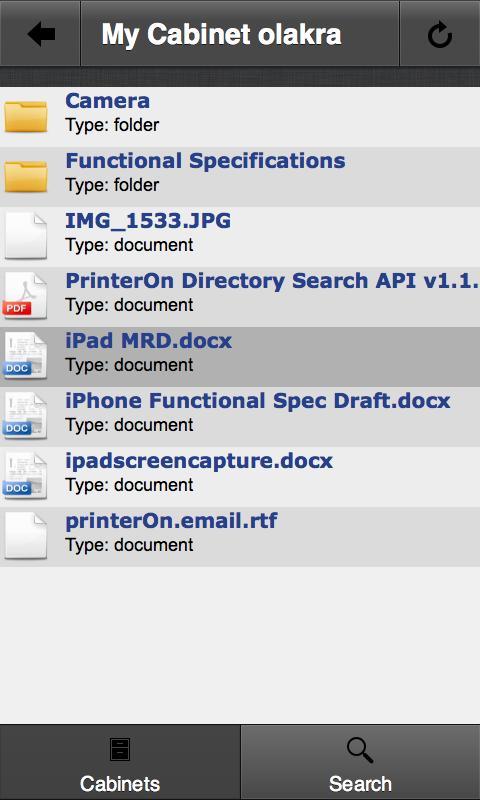Select the PDF icon for PrinterOn Directory Search
This screenshot has width=480, height=800.
(x=26, y=296)
